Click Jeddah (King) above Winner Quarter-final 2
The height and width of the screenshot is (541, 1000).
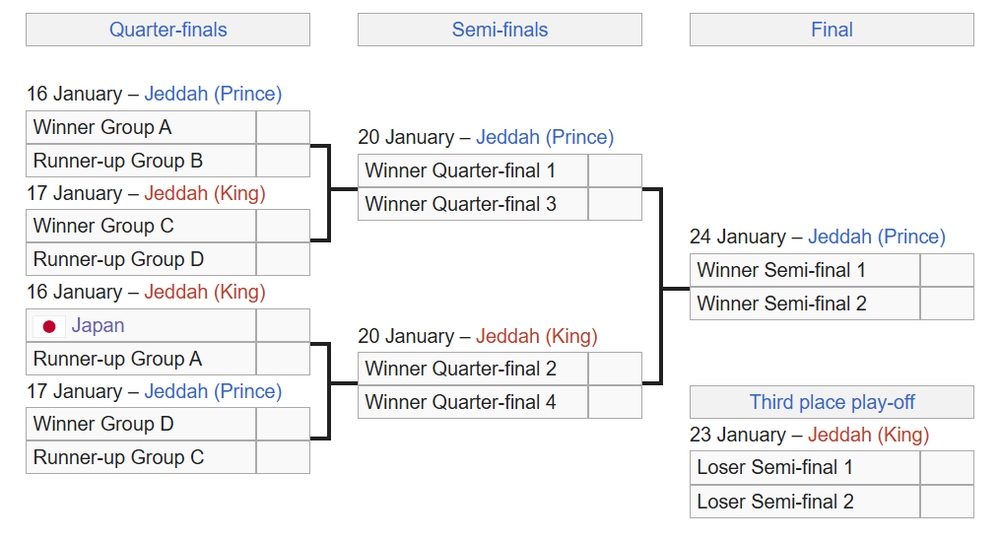[537, 336]
